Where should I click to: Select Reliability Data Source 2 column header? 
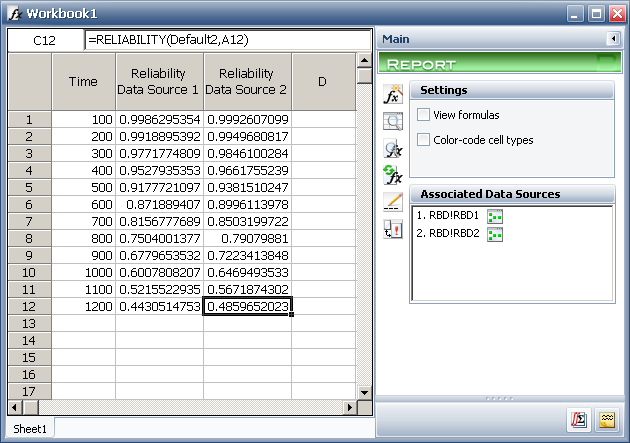click(x=248, y=82)
